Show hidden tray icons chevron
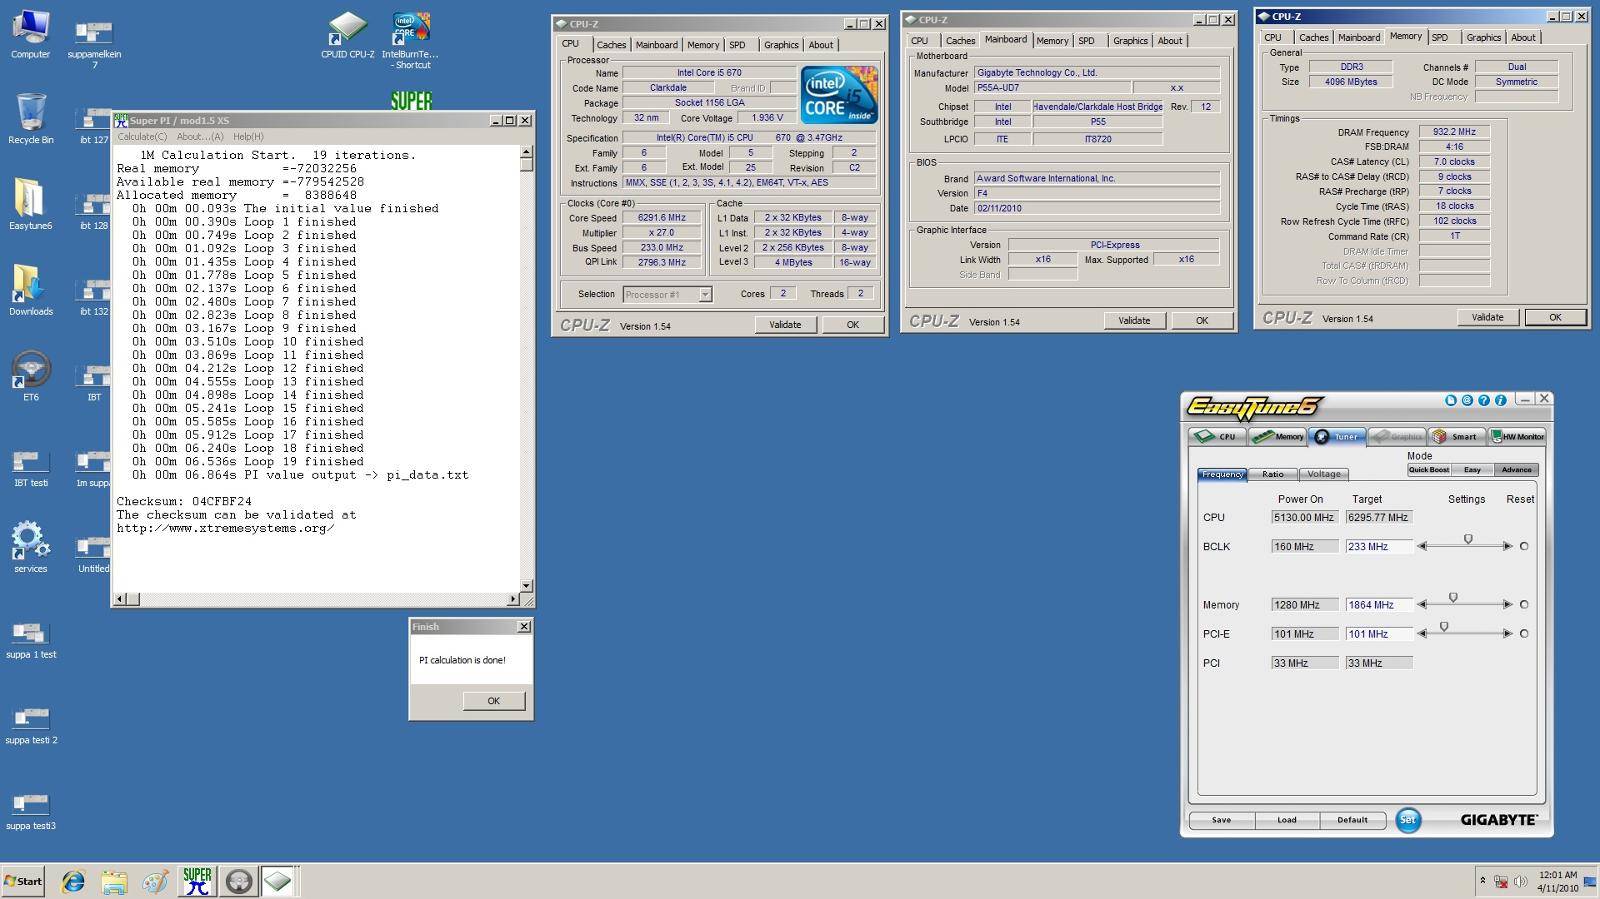Screen dimensions: 1600x899 [x=1482, y=881]
